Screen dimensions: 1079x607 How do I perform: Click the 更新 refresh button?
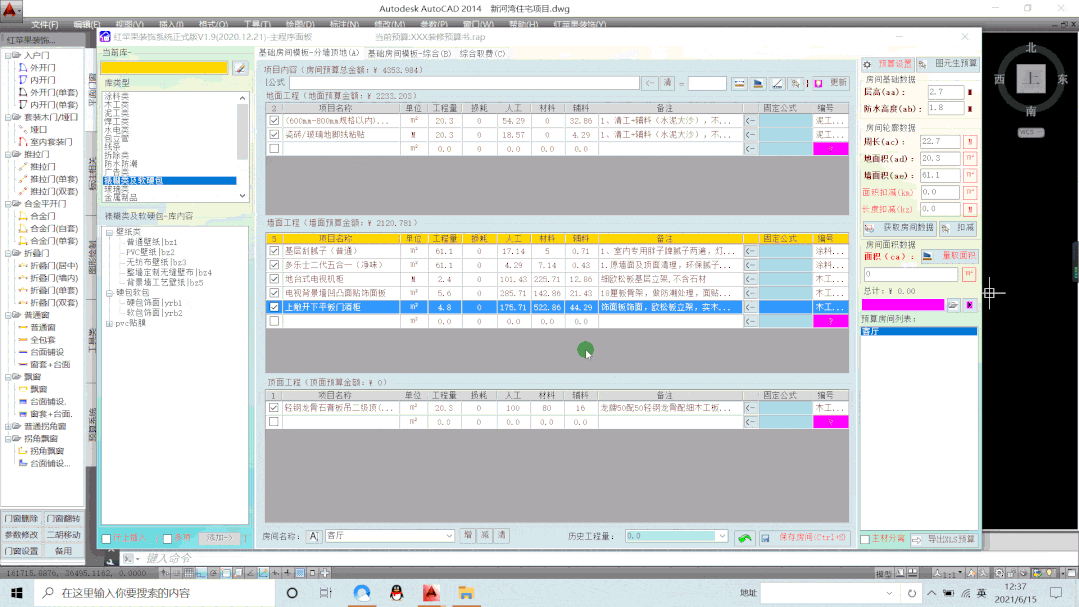[831, 83]
